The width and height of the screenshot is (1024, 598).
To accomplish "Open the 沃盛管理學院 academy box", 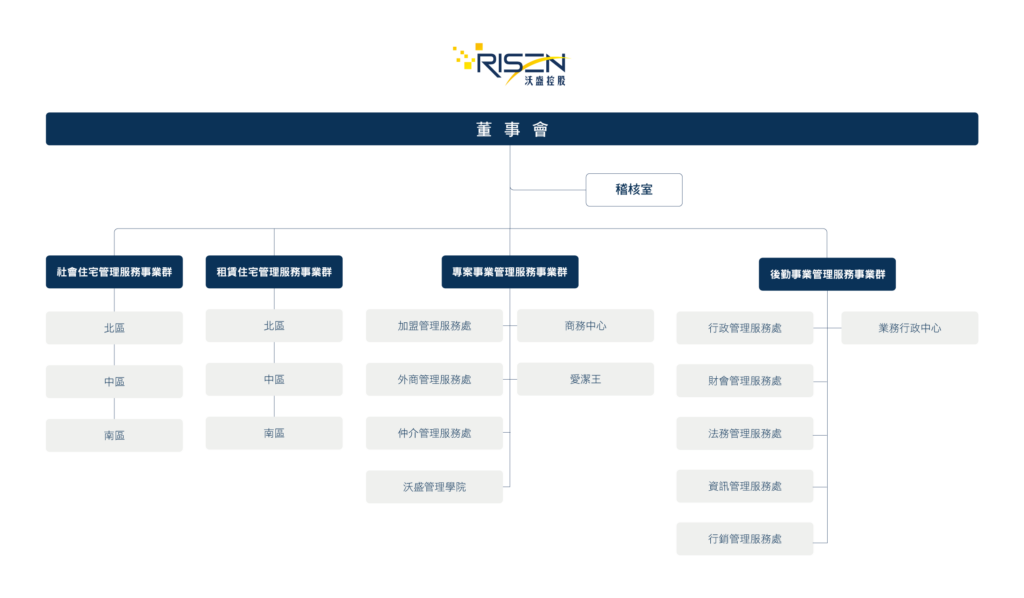I will [x=436, y=486].
